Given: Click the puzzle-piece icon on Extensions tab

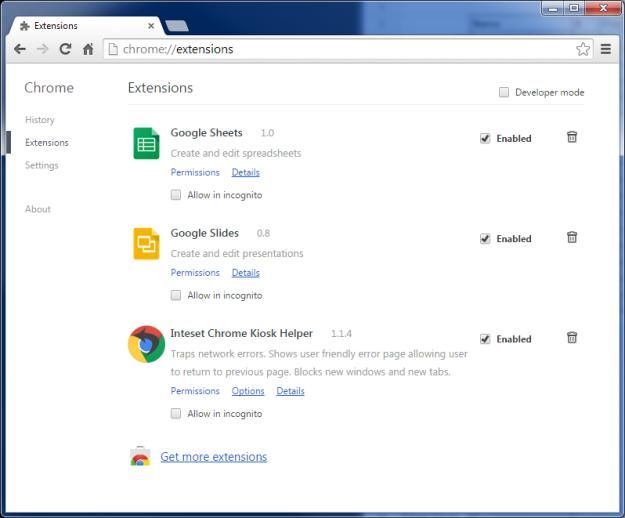Looking at the screenshot, I should pyautogui.click(x=25, y=26).
